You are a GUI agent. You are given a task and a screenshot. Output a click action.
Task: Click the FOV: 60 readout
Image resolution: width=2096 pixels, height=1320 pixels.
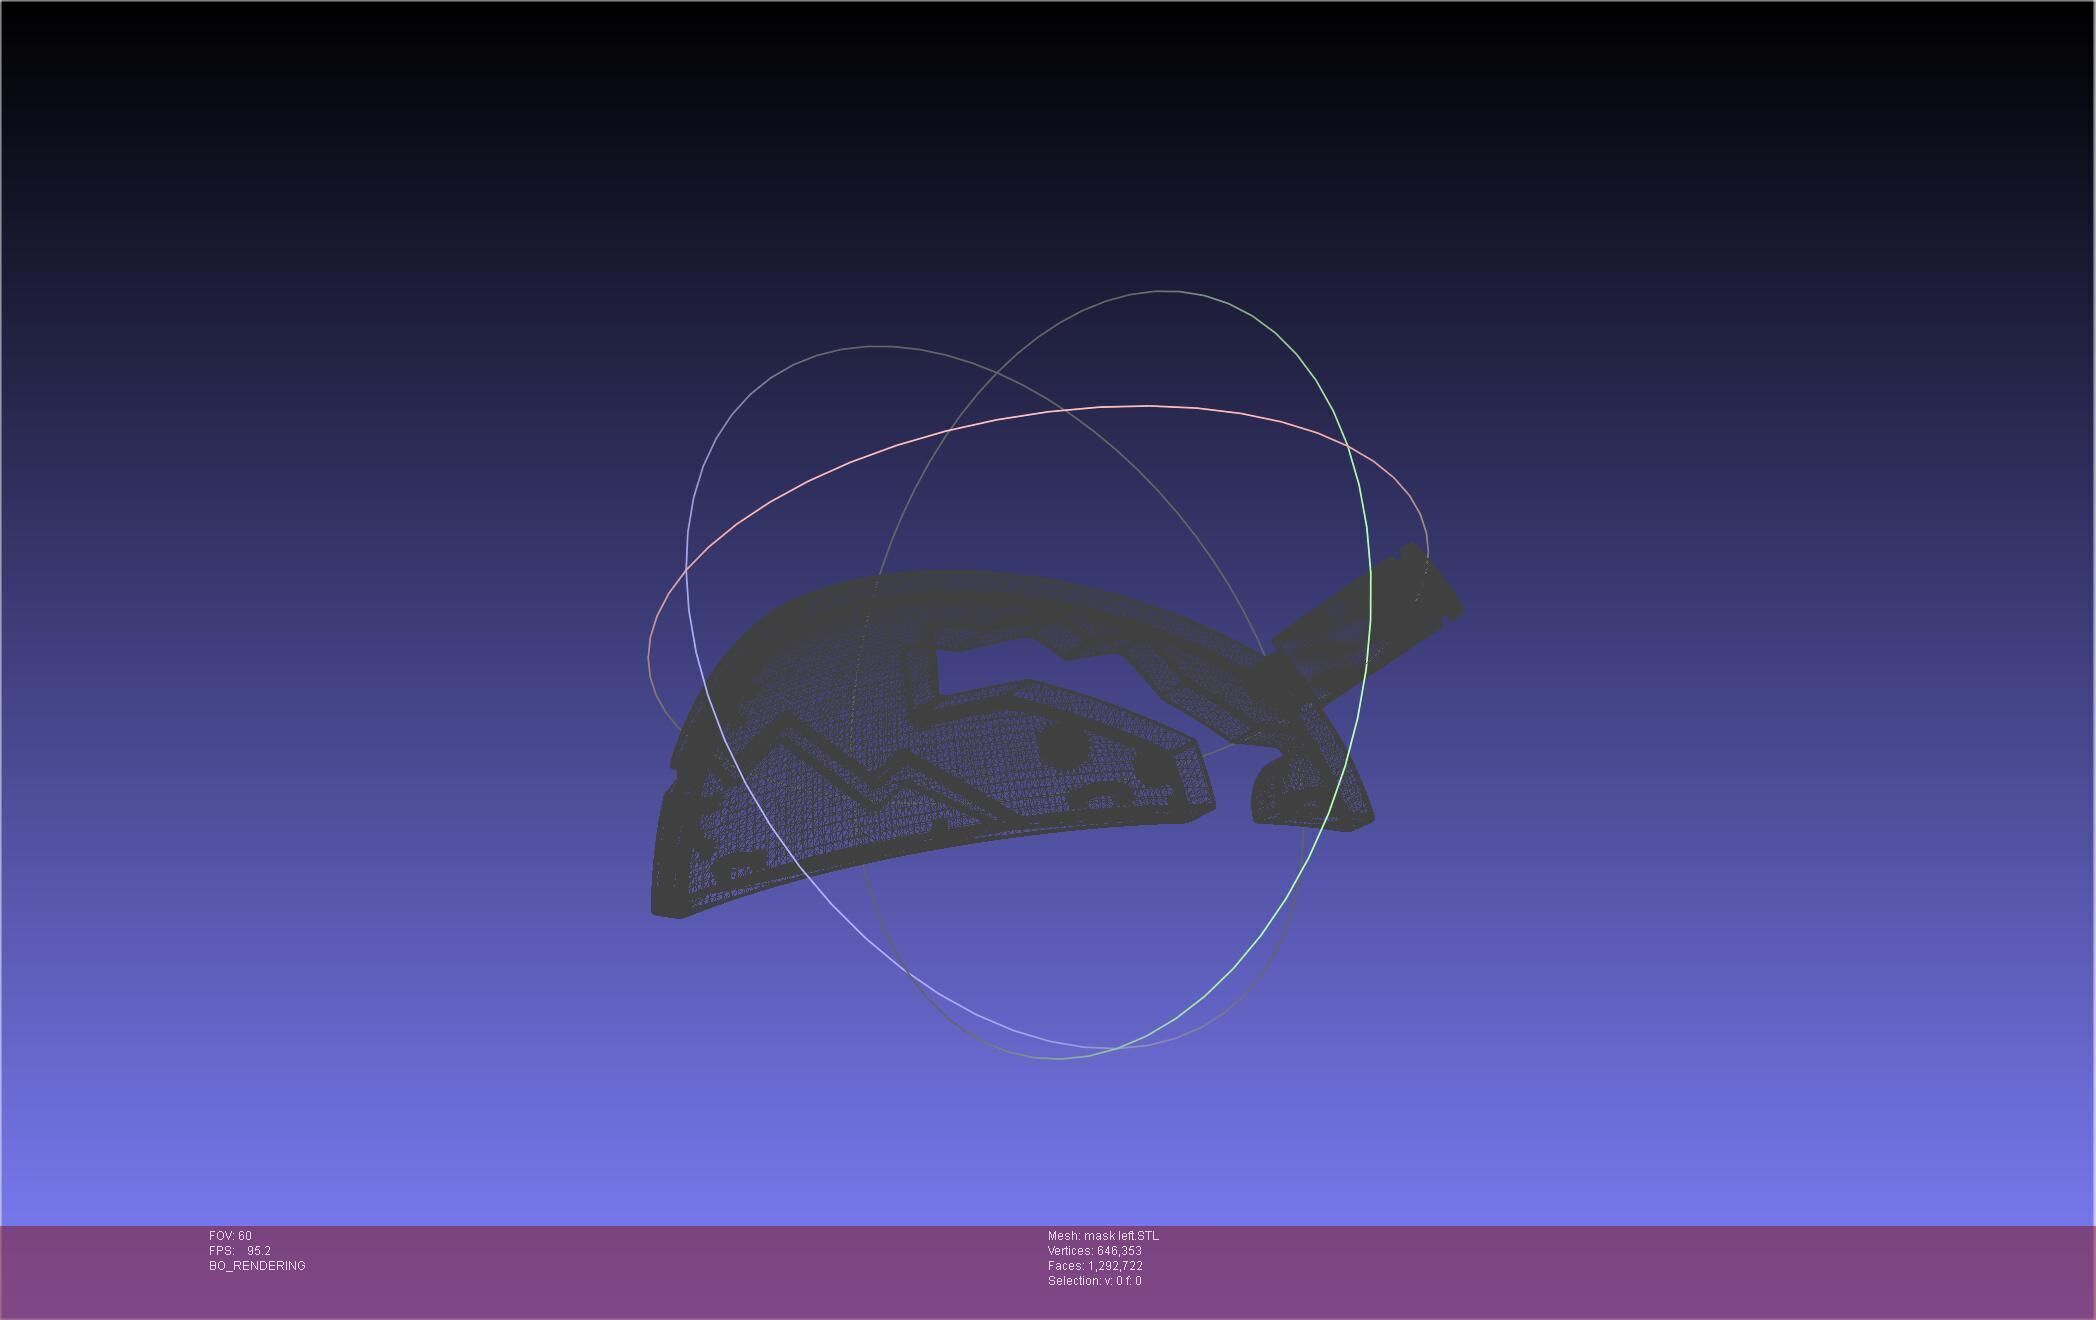click(x=231, y=1236)
